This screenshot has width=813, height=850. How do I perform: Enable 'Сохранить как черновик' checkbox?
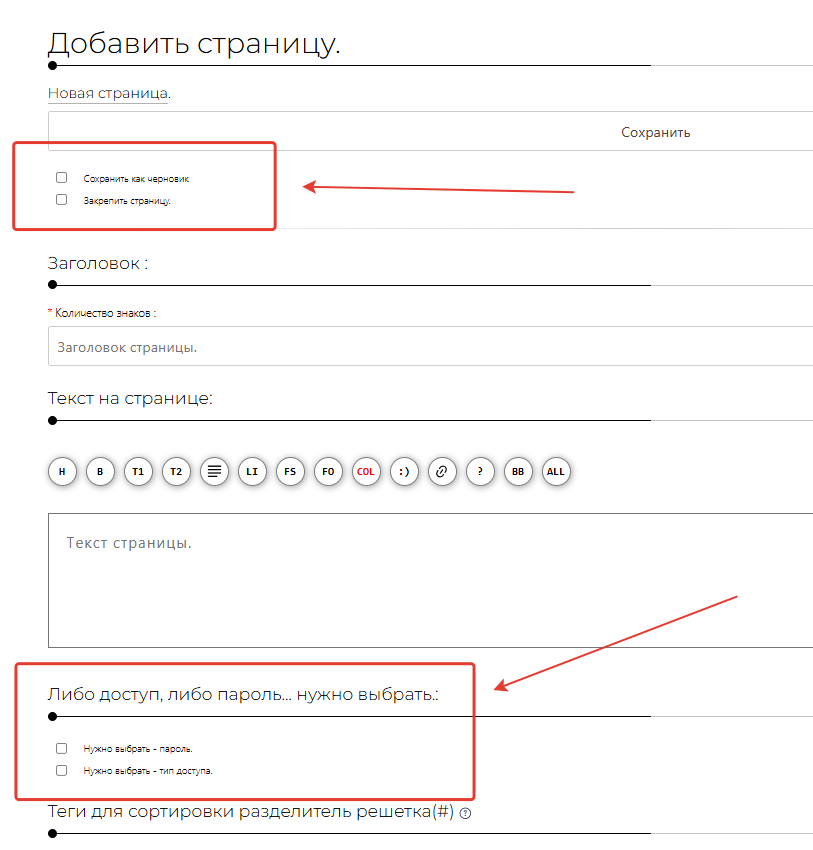point(62,178)
